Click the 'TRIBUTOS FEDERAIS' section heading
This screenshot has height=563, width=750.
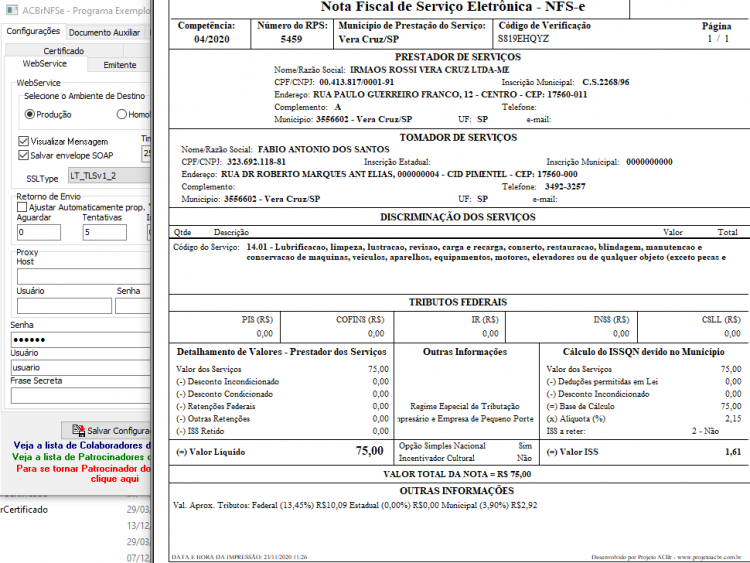[x=458, y=302]
